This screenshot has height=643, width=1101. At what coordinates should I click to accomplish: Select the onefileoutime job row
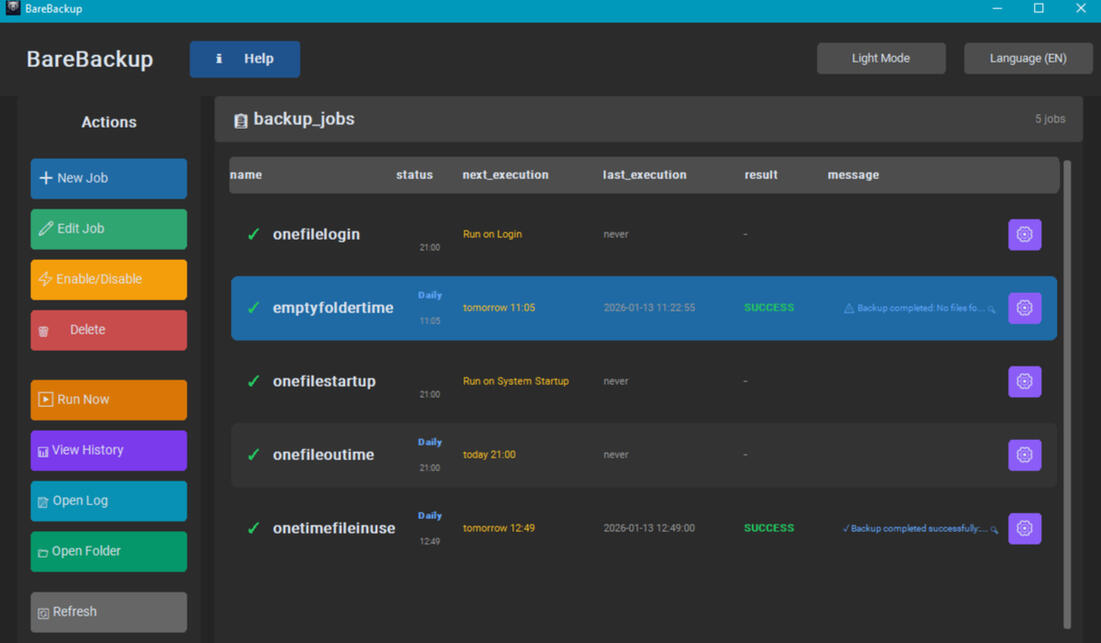600,455
